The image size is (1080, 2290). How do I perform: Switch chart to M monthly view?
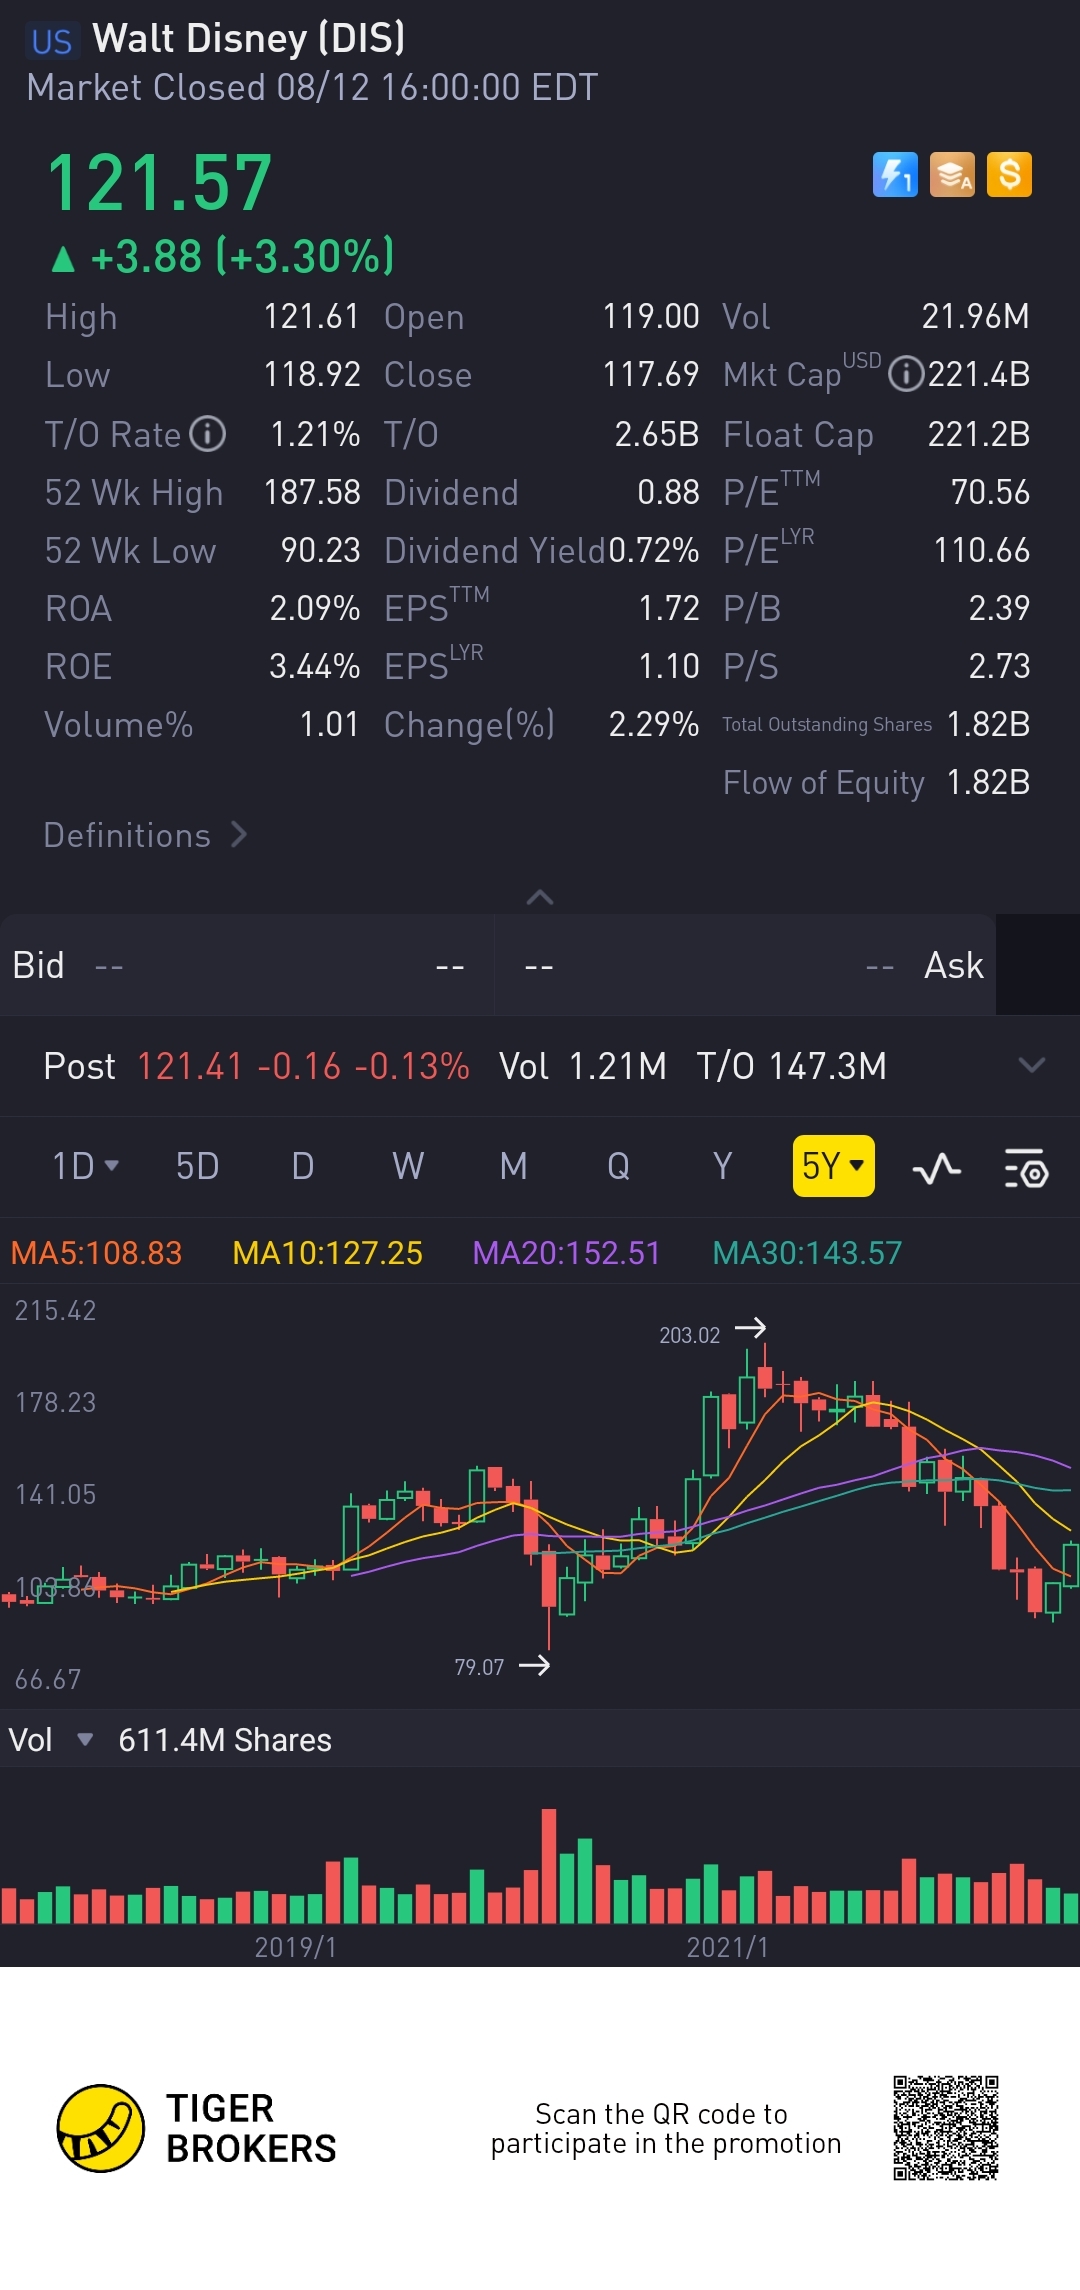point(514,1166)
